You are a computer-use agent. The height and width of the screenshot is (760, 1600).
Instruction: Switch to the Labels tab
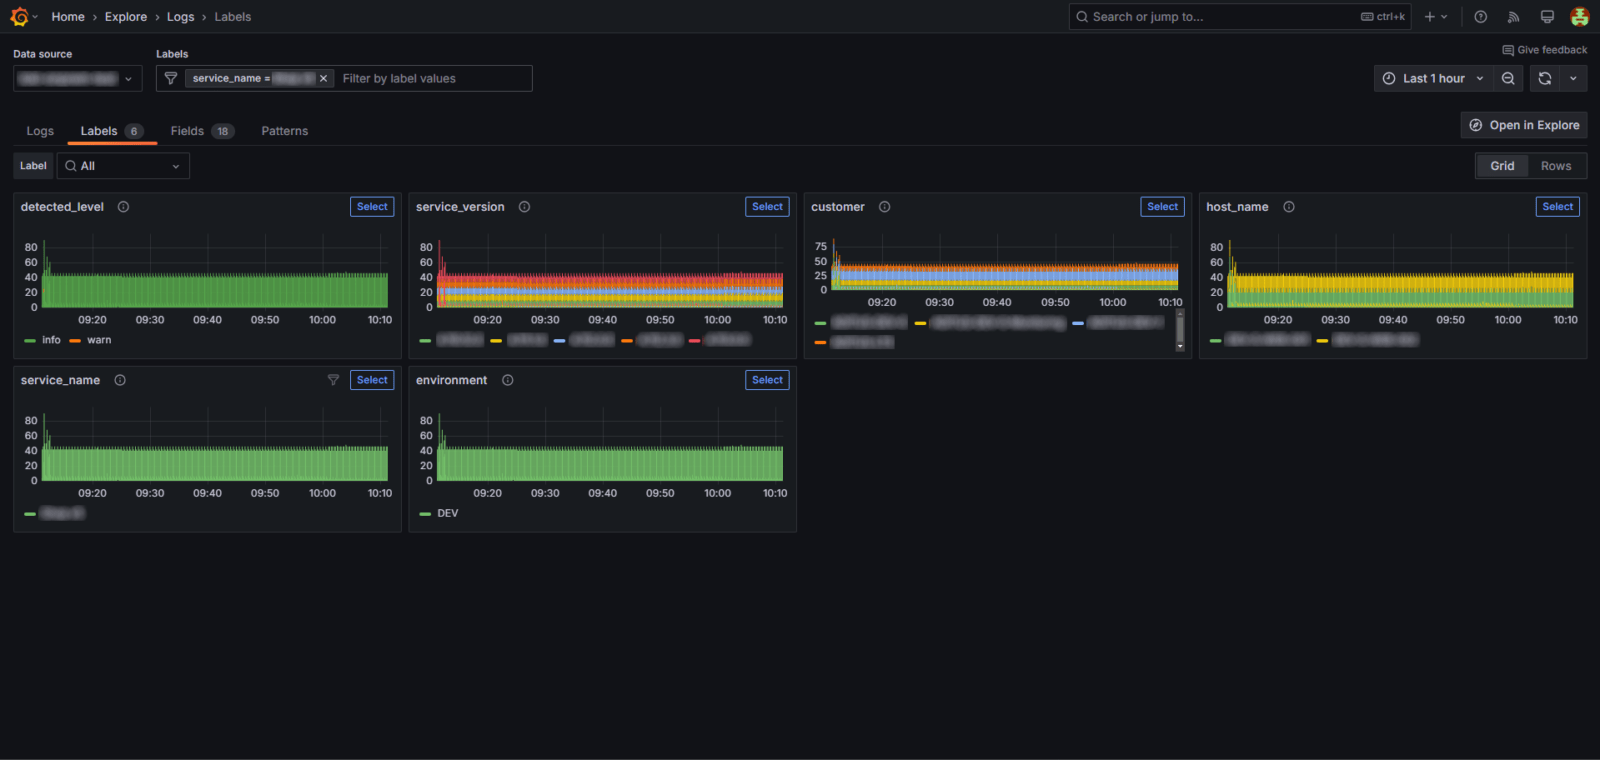[x=112, y=131]
